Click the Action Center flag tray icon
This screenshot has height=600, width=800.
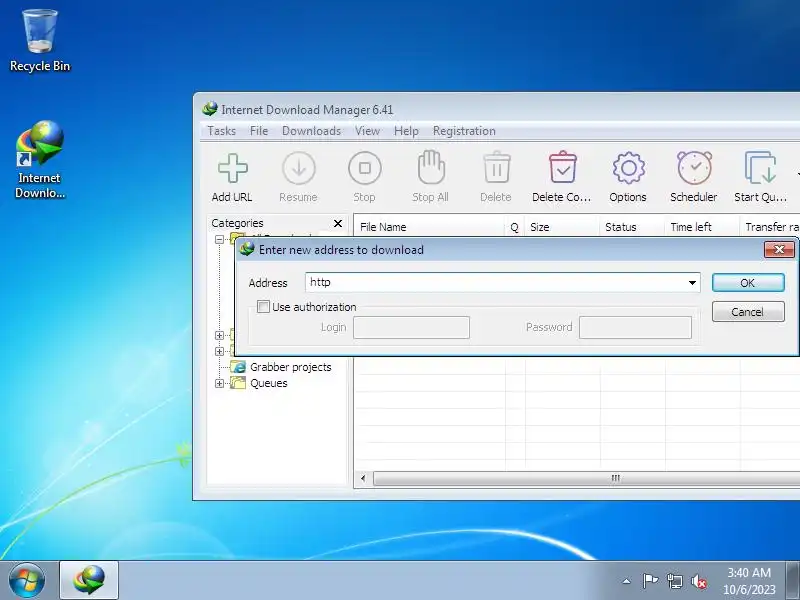[650, 581]
